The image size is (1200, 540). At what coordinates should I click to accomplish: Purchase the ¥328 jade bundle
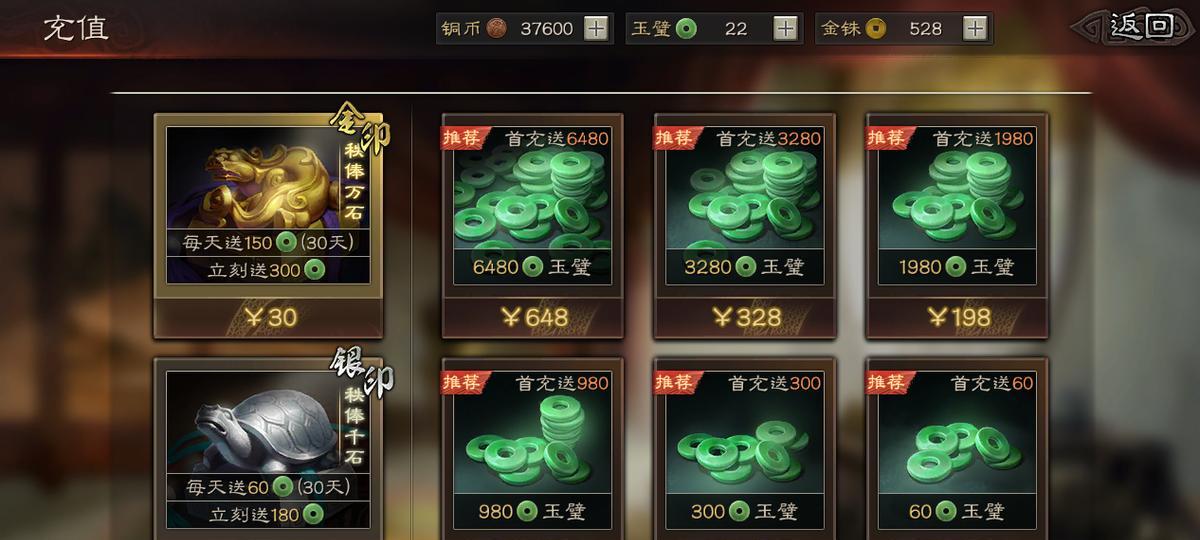[744, 318]
